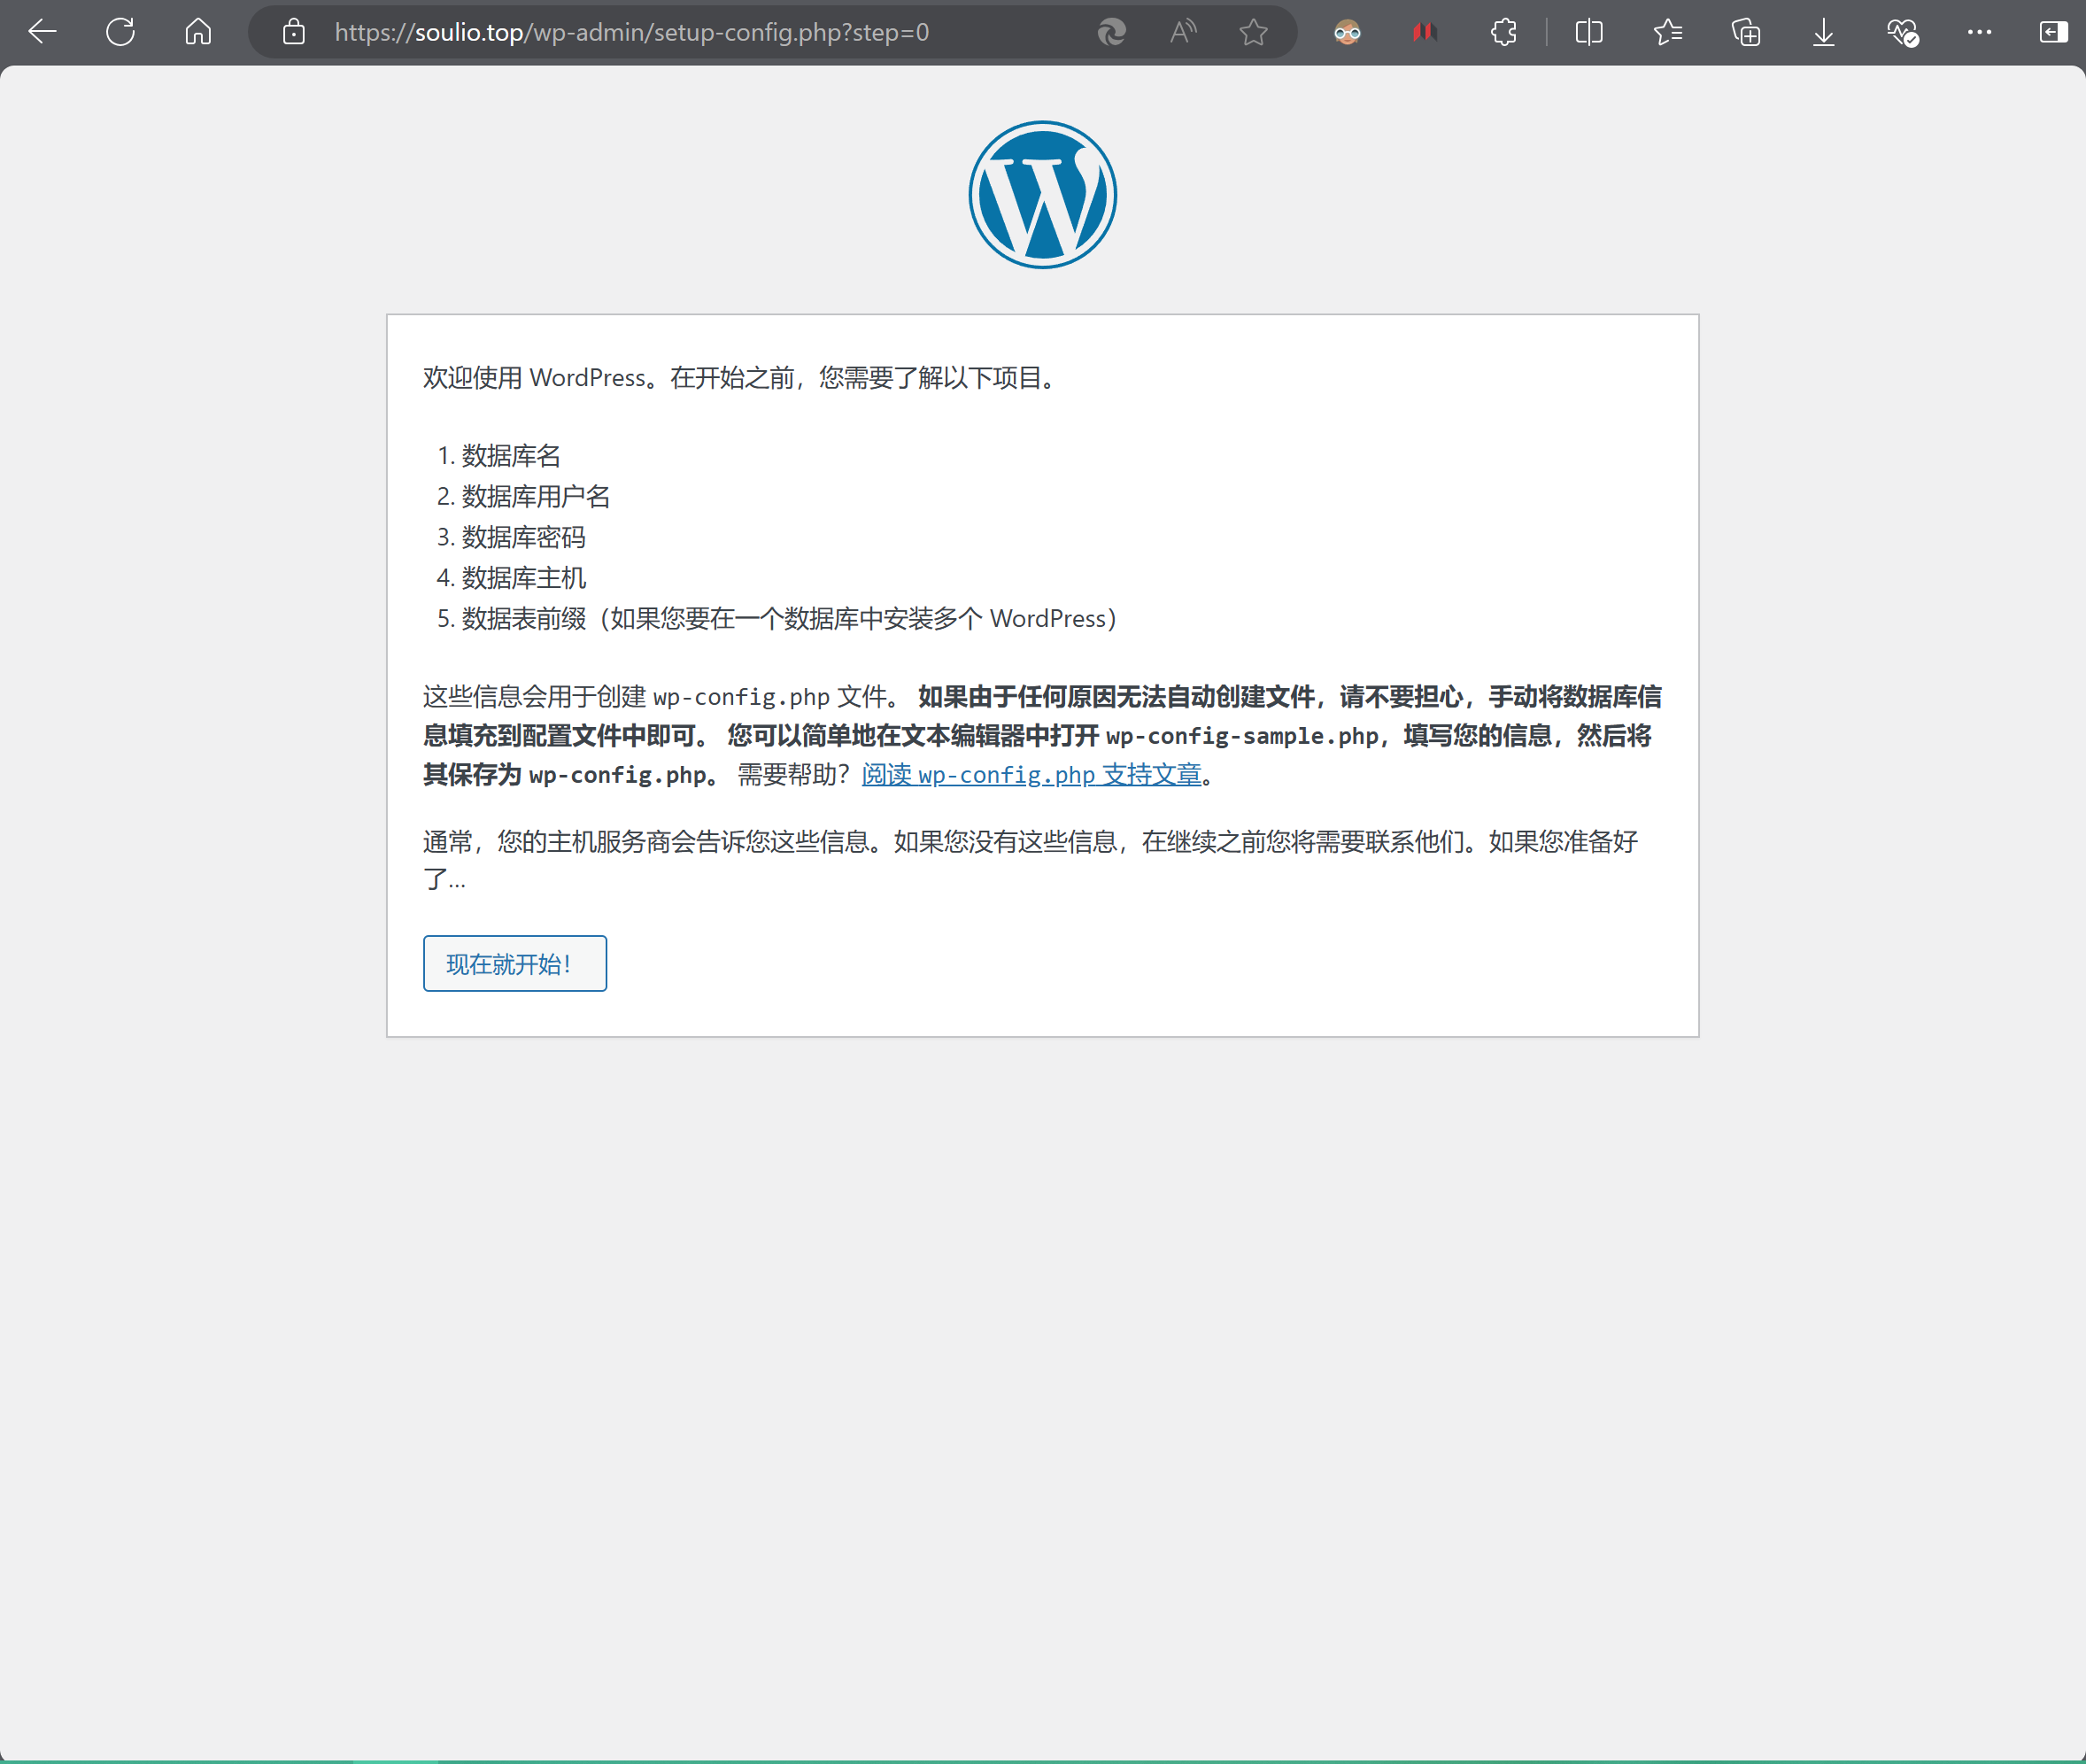Open the Settings and more menu

click(x=1979, y=32)
